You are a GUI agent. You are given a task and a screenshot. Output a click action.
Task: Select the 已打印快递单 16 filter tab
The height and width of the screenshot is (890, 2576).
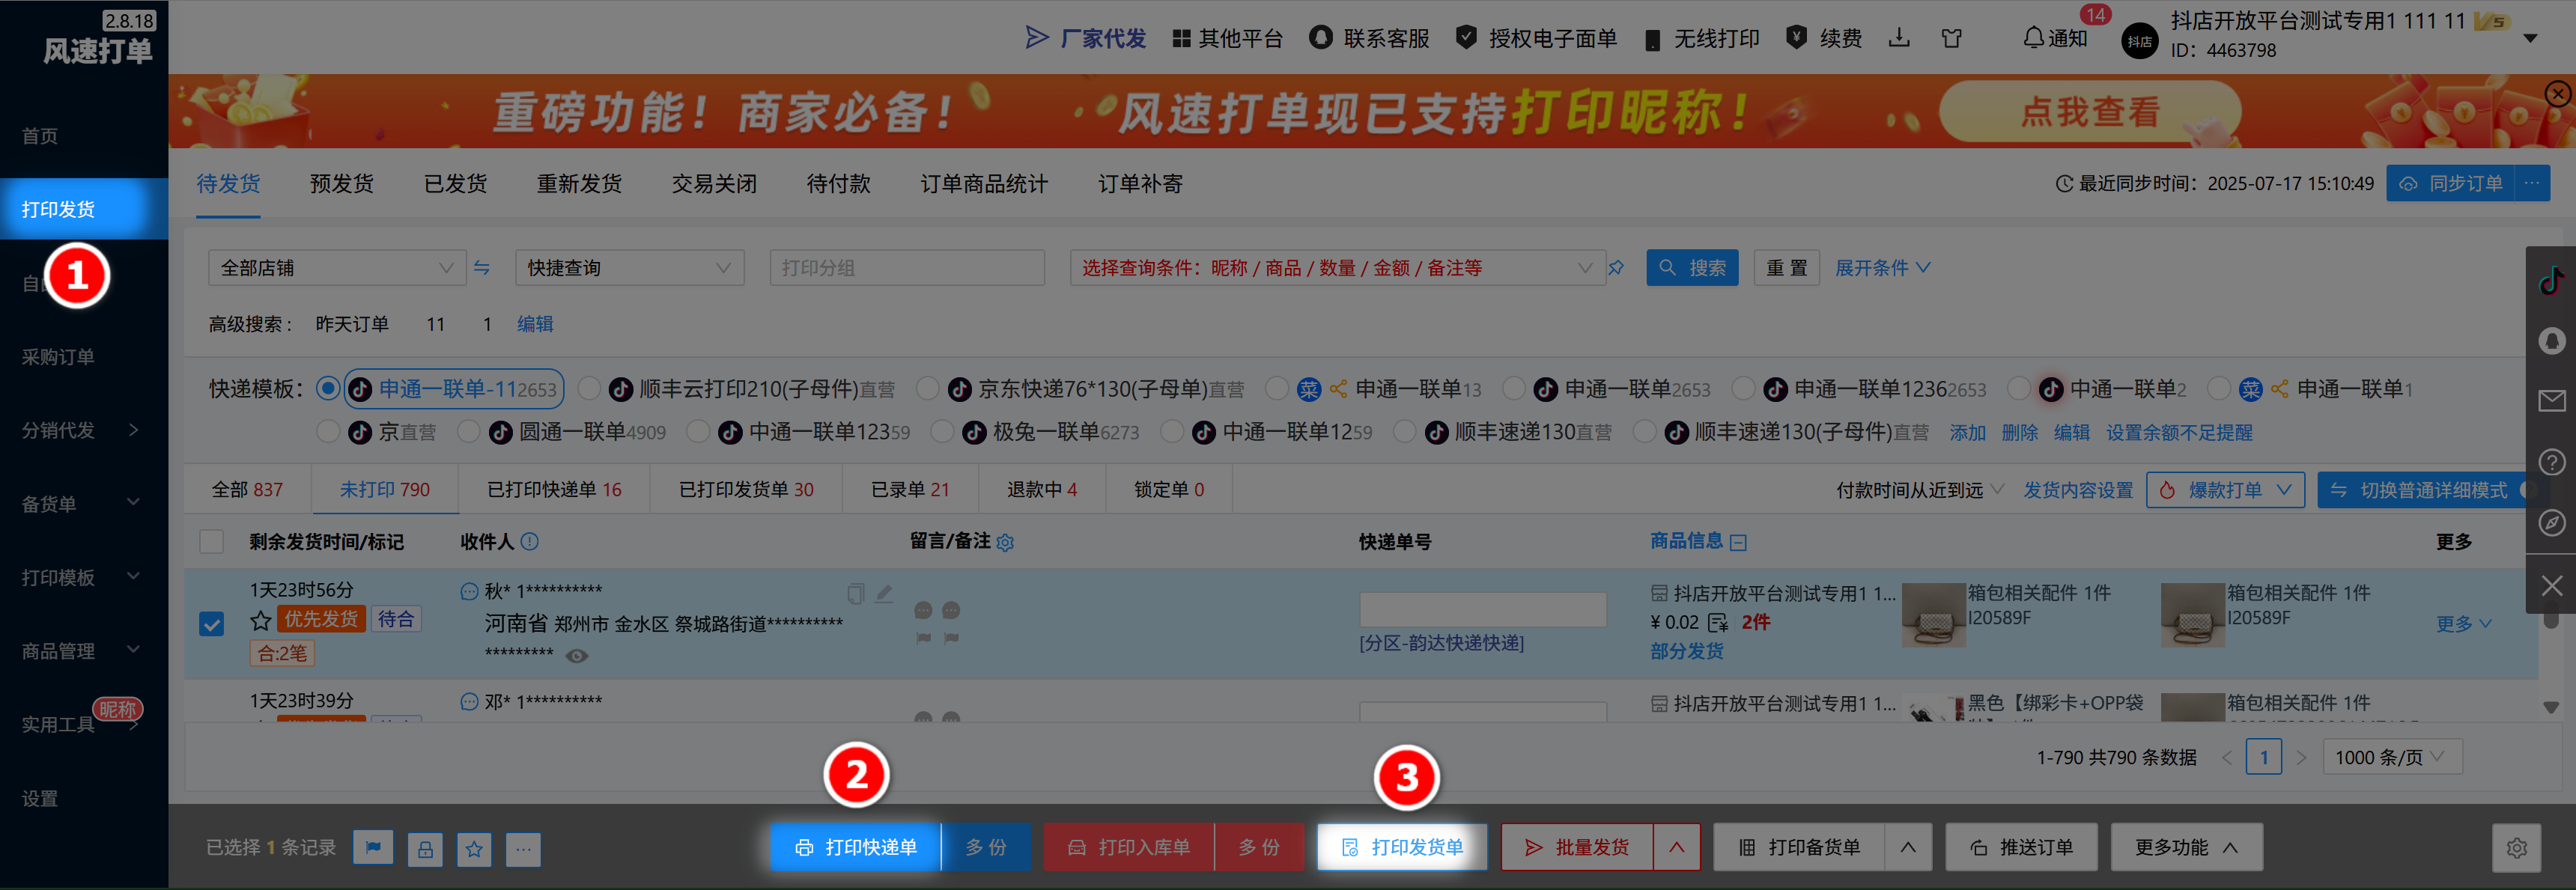[554, 489]
